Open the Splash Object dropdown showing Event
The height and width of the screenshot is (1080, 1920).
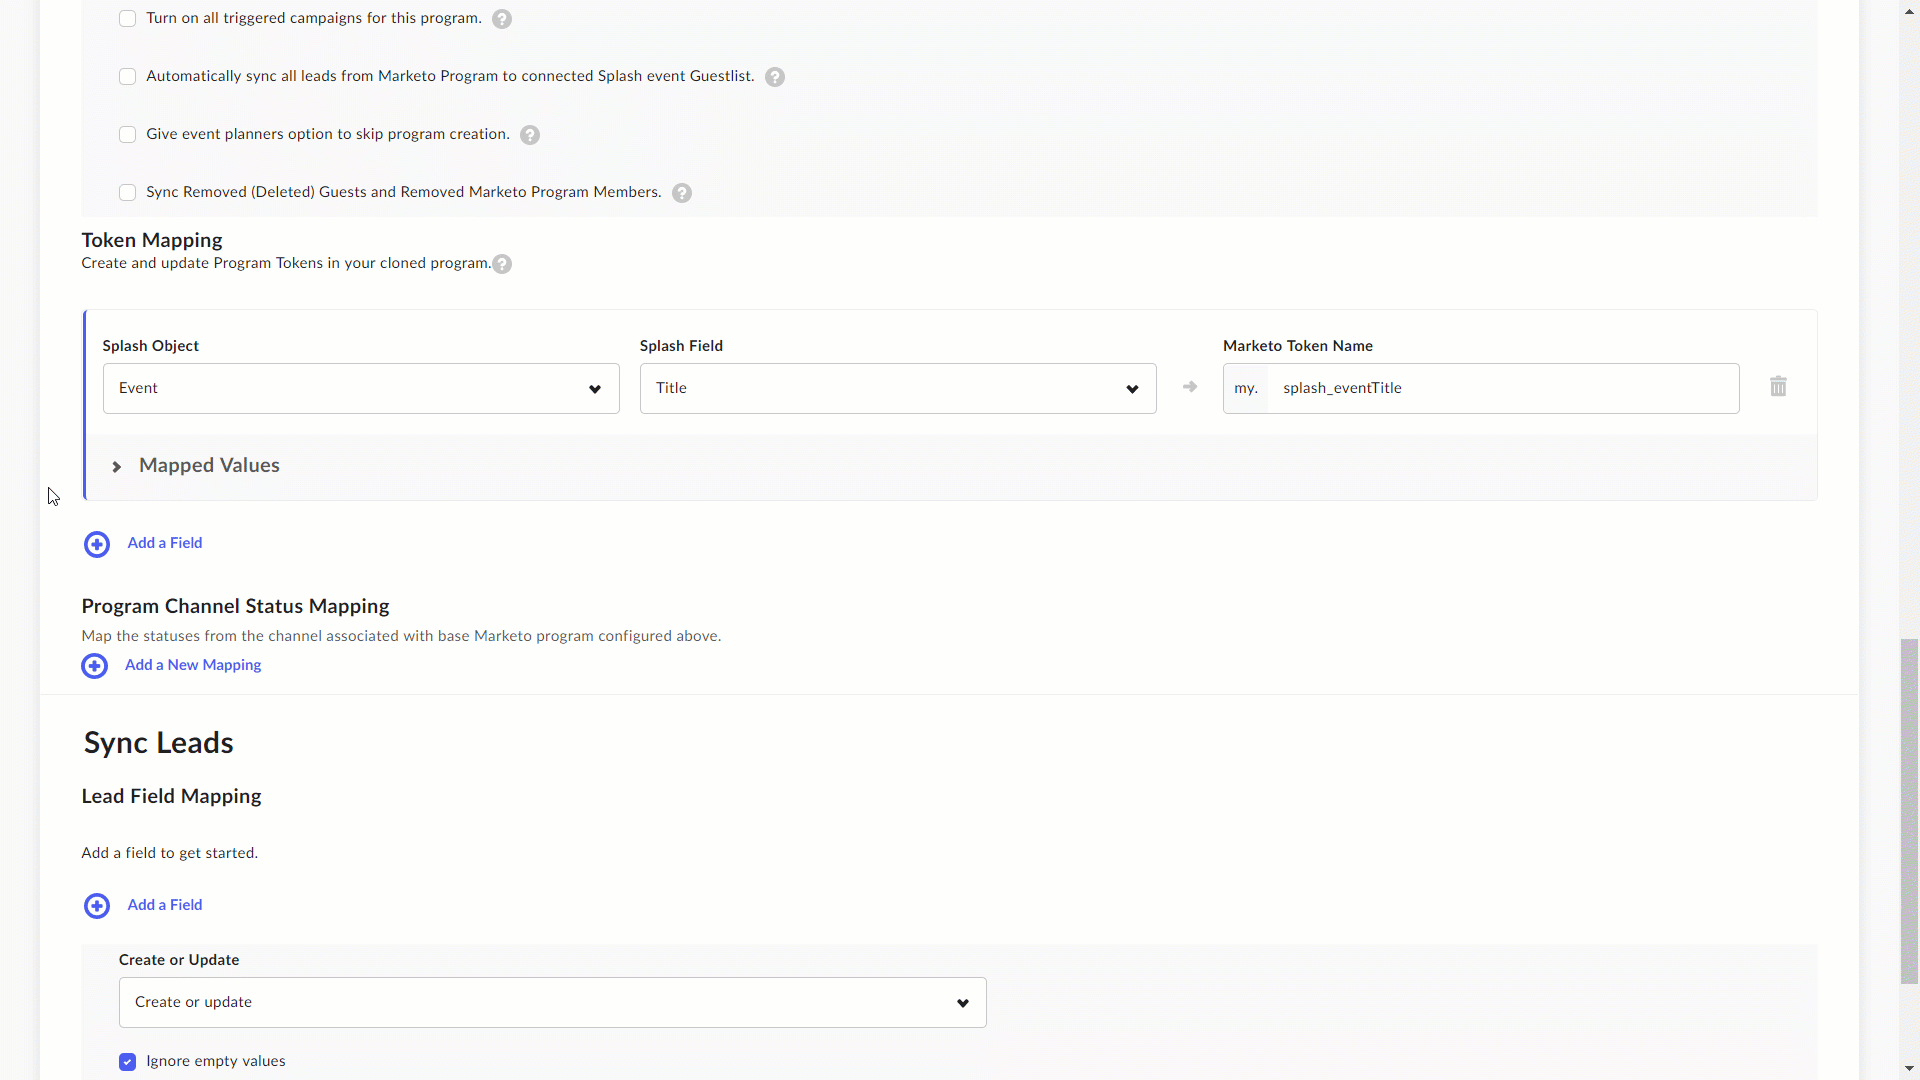[x=361, y=388]
